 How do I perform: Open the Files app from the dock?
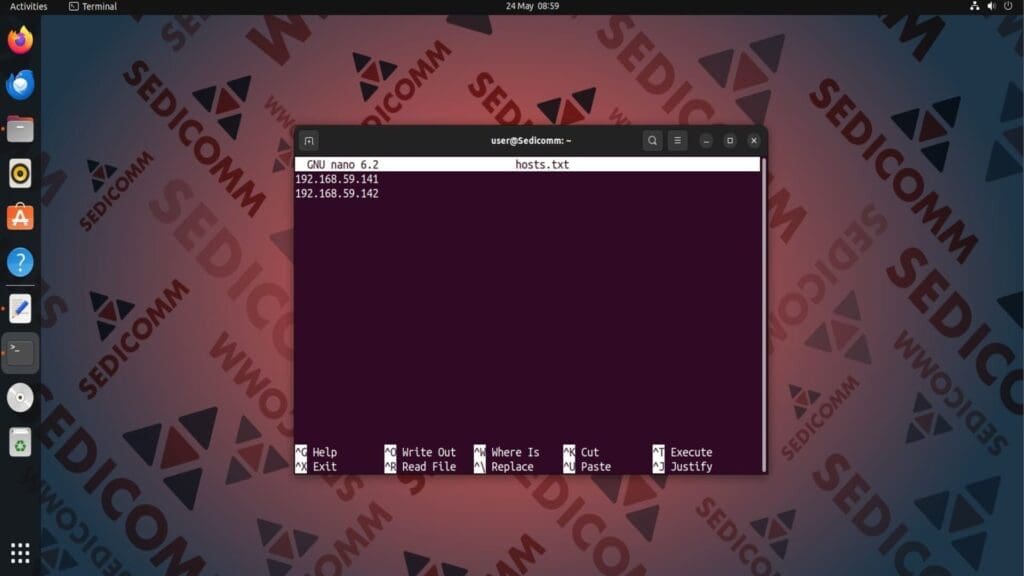tap(20, 128)
